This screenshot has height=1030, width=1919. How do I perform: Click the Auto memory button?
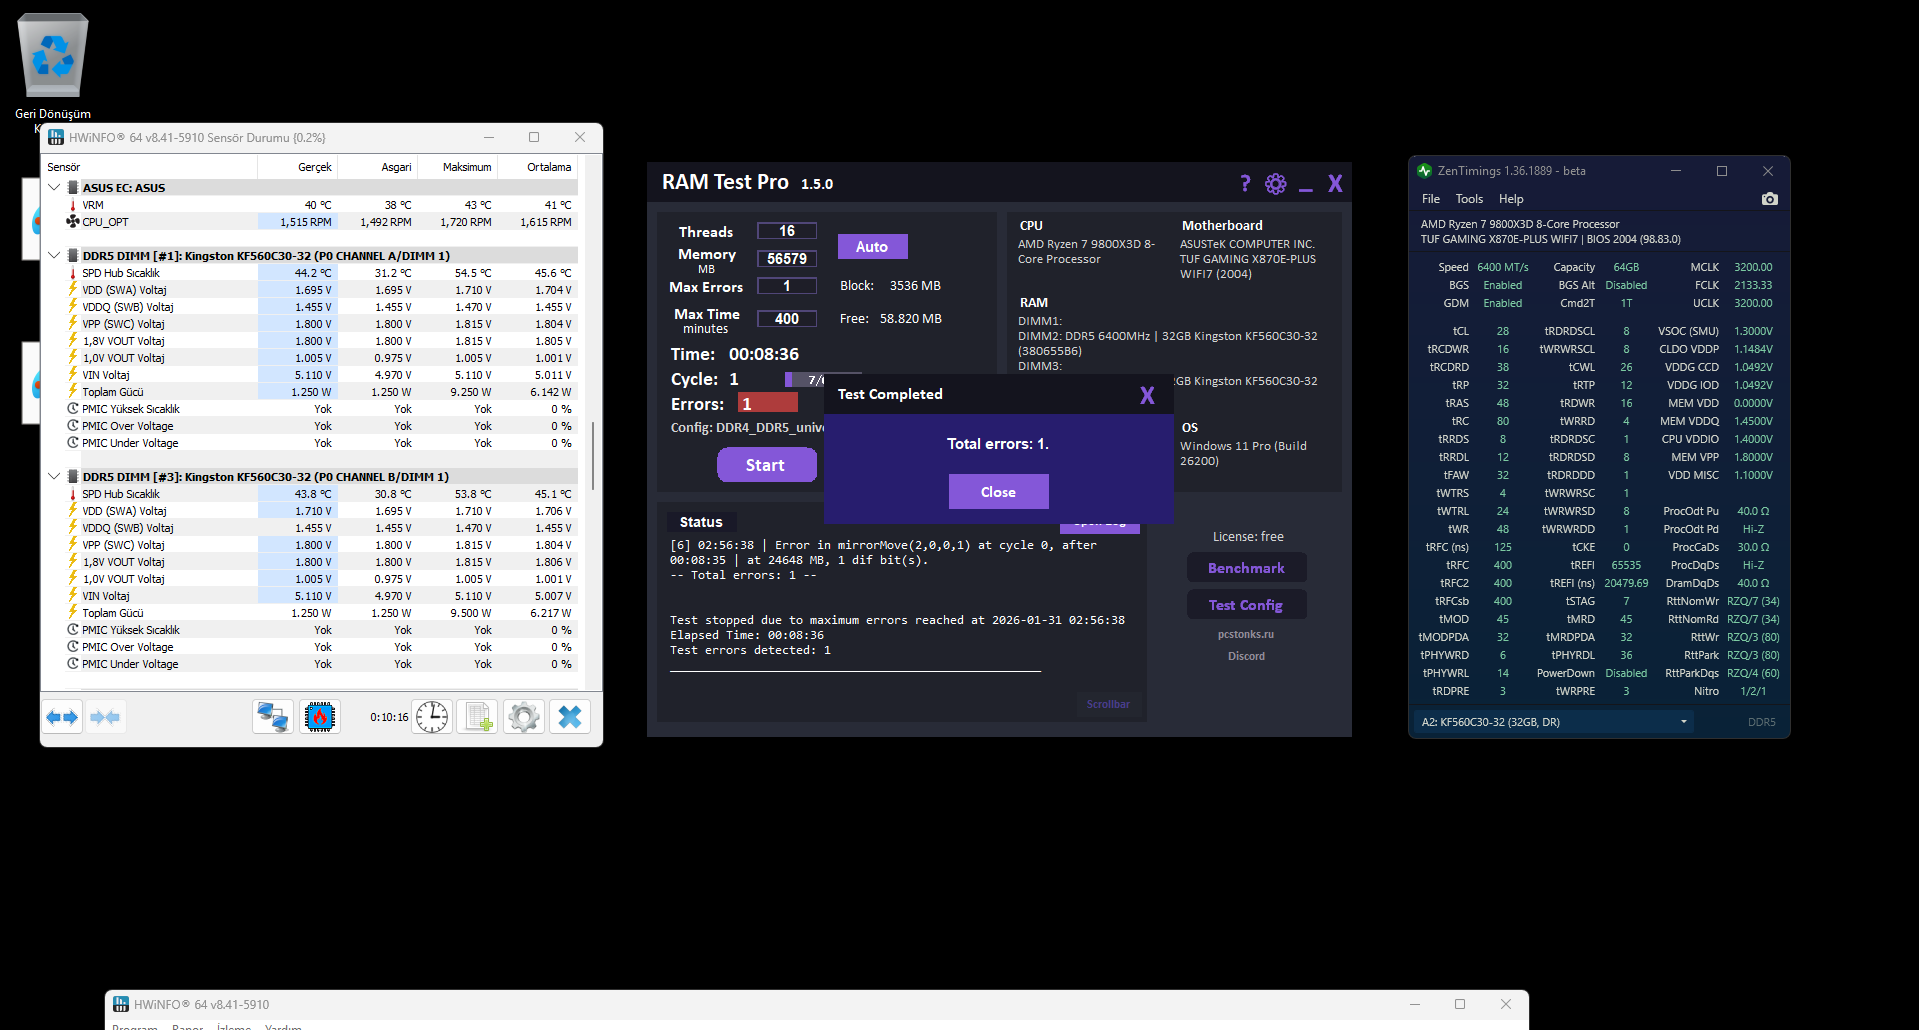click(872, 246)
